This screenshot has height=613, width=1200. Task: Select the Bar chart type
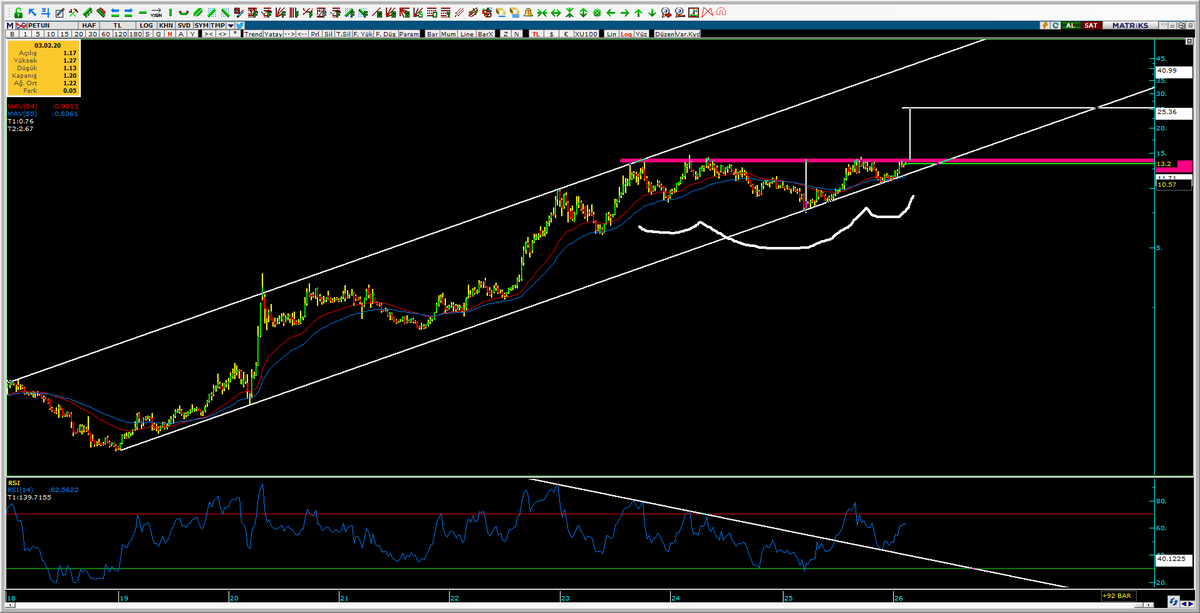point(433,33)
